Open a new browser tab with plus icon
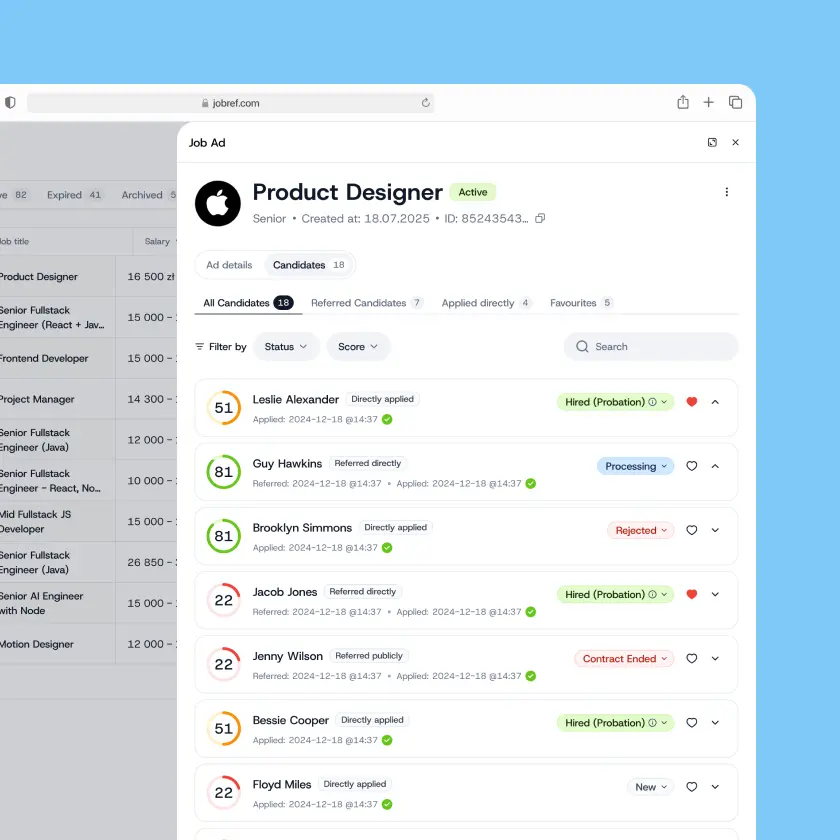Image resolution: width=840 pixels, height=840 pixels. 709,102
